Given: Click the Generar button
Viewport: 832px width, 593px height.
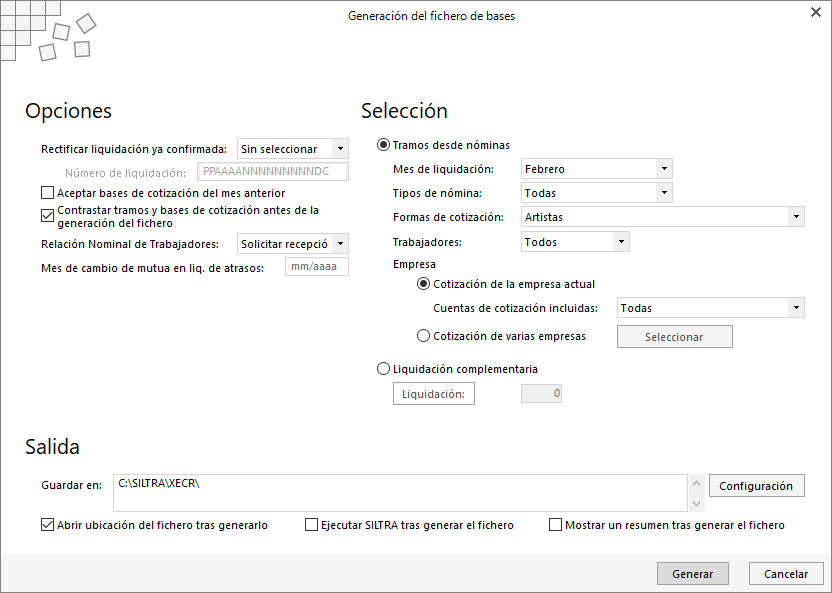Looking at the screenshot, I should (692, 574).
